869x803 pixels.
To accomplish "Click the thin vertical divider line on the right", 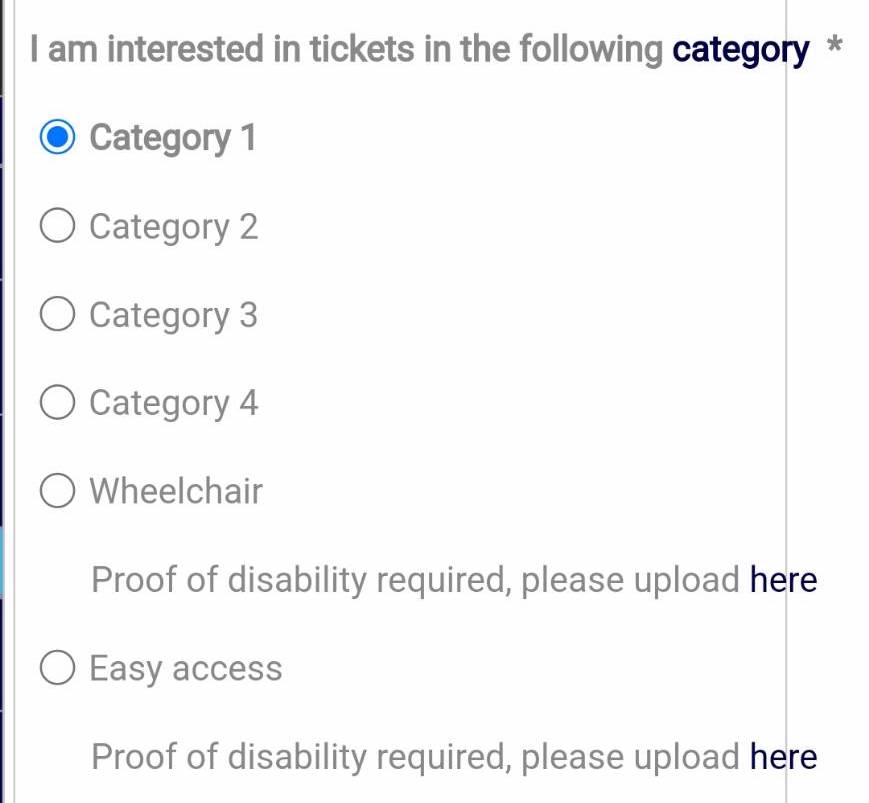I will click(786, 401).
